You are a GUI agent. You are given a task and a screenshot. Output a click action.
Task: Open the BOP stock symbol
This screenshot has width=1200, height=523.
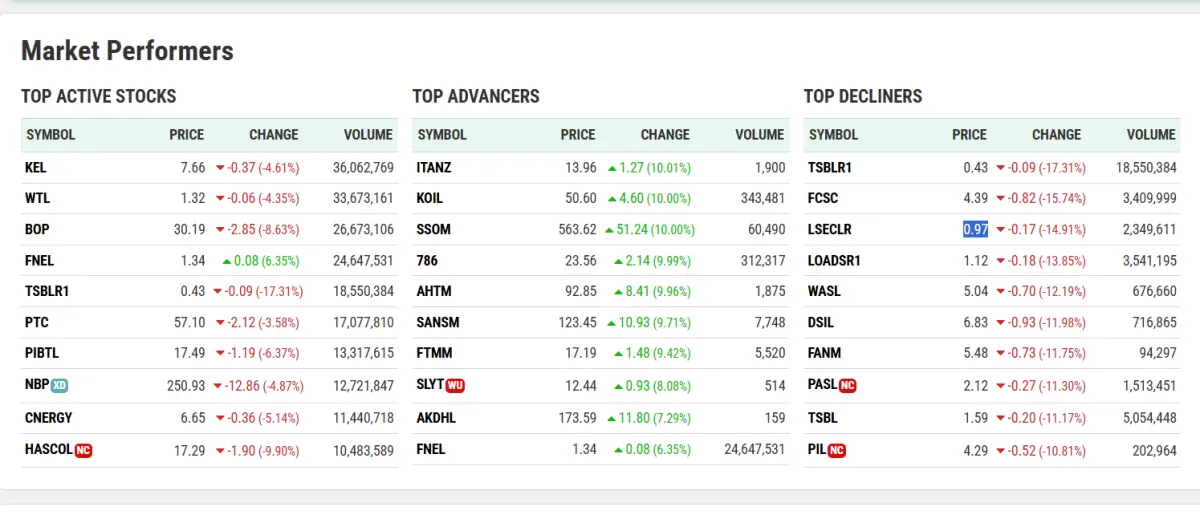click(37, 229)
